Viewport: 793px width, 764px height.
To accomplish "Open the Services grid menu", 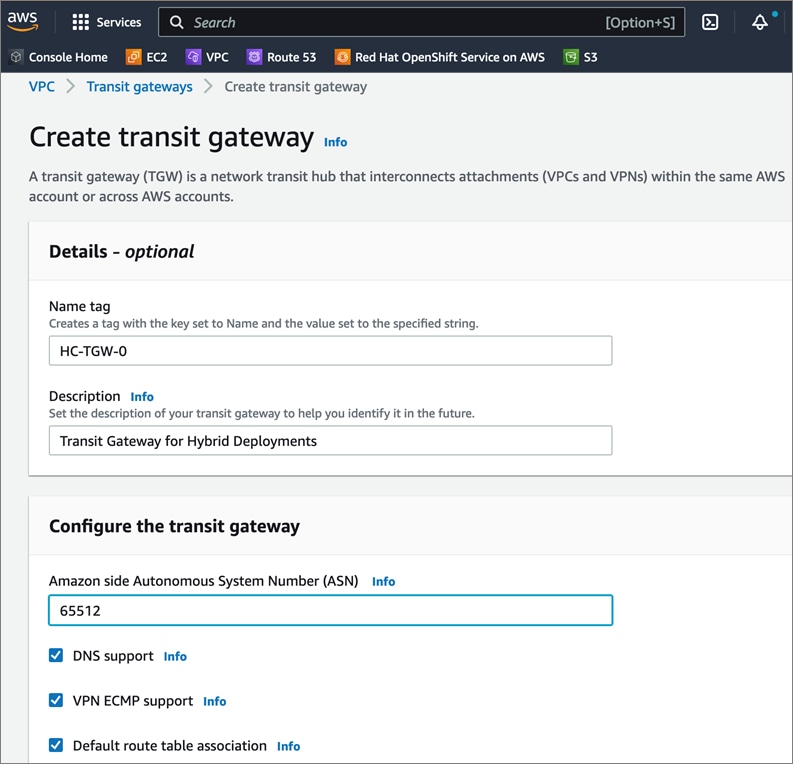I will point(107,22).
